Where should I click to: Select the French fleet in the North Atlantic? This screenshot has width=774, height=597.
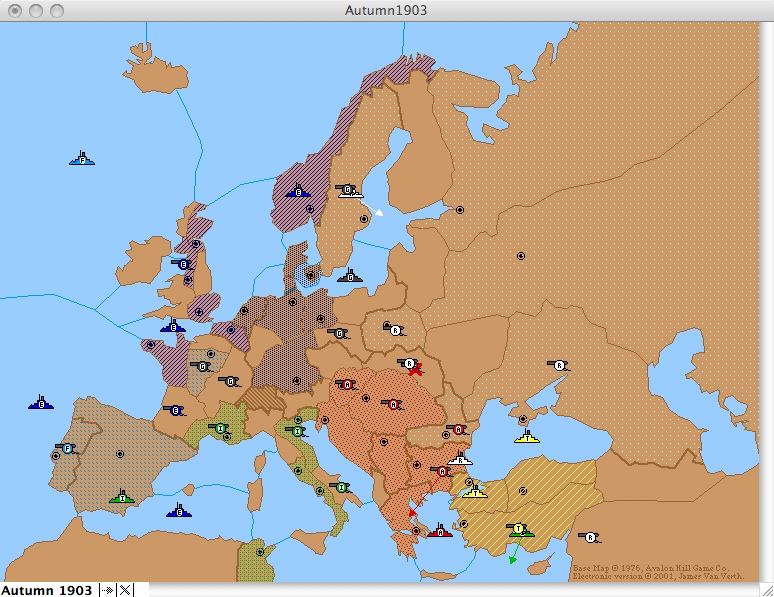pyautogui.click(x=82, y=159)
